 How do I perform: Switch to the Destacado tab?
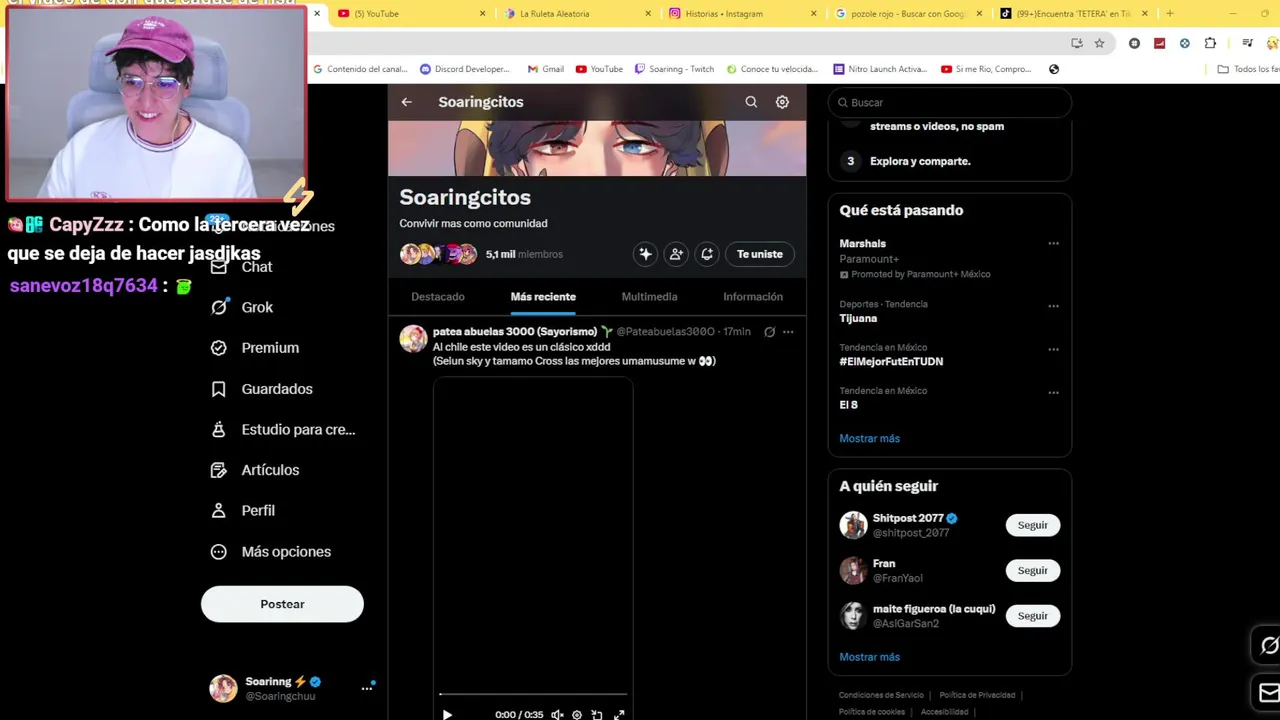pos(438,297)
